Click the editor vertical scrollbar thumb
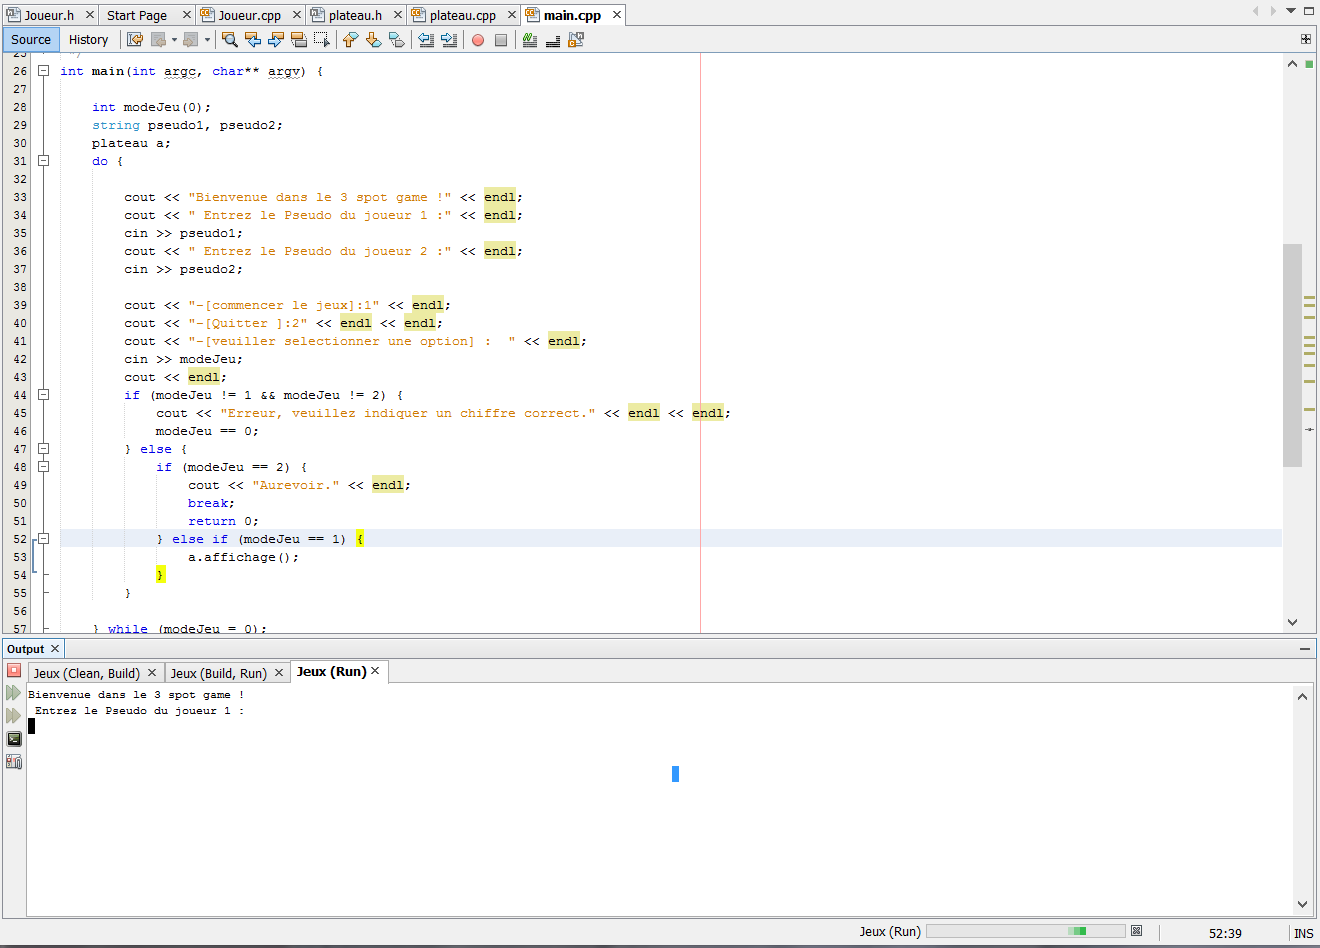1320x948 pixels. tap(1292, 355)
